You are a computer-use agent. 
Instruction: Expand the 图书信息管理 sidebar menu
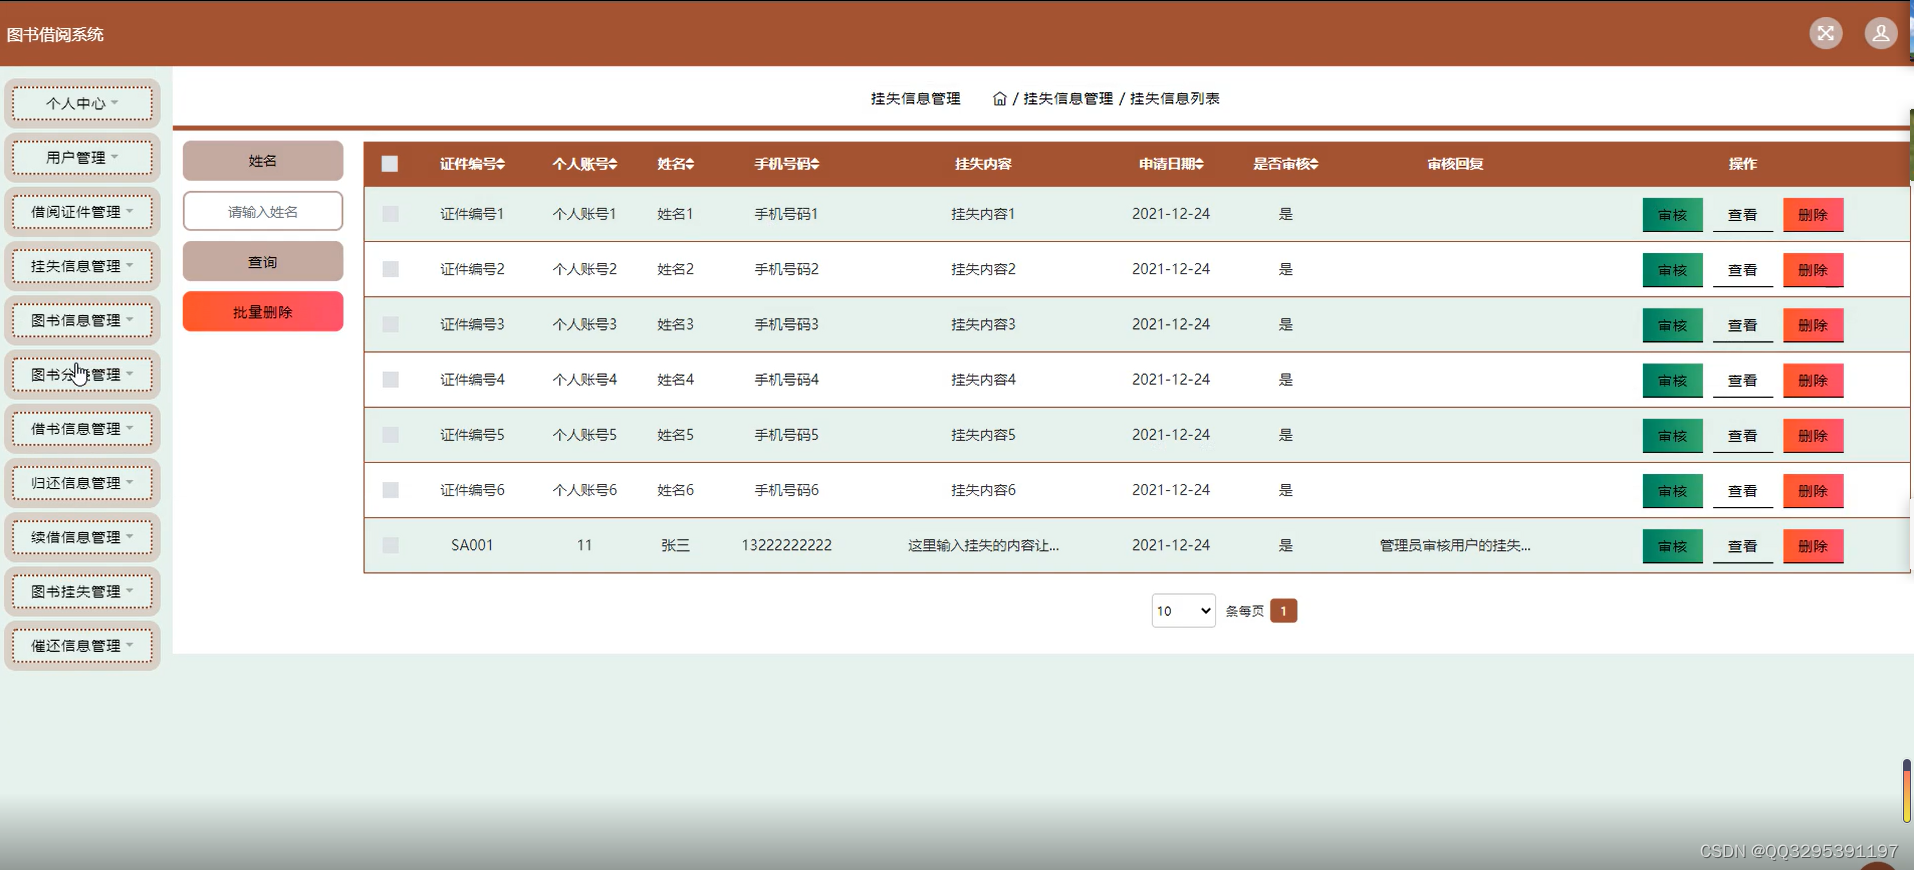pos(82,320)
